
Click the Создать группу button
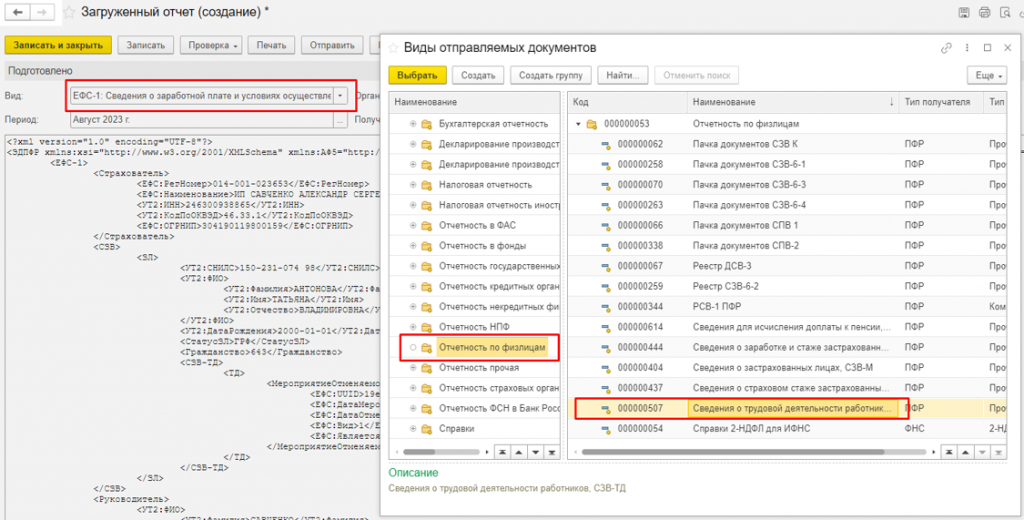pos(551,75)
